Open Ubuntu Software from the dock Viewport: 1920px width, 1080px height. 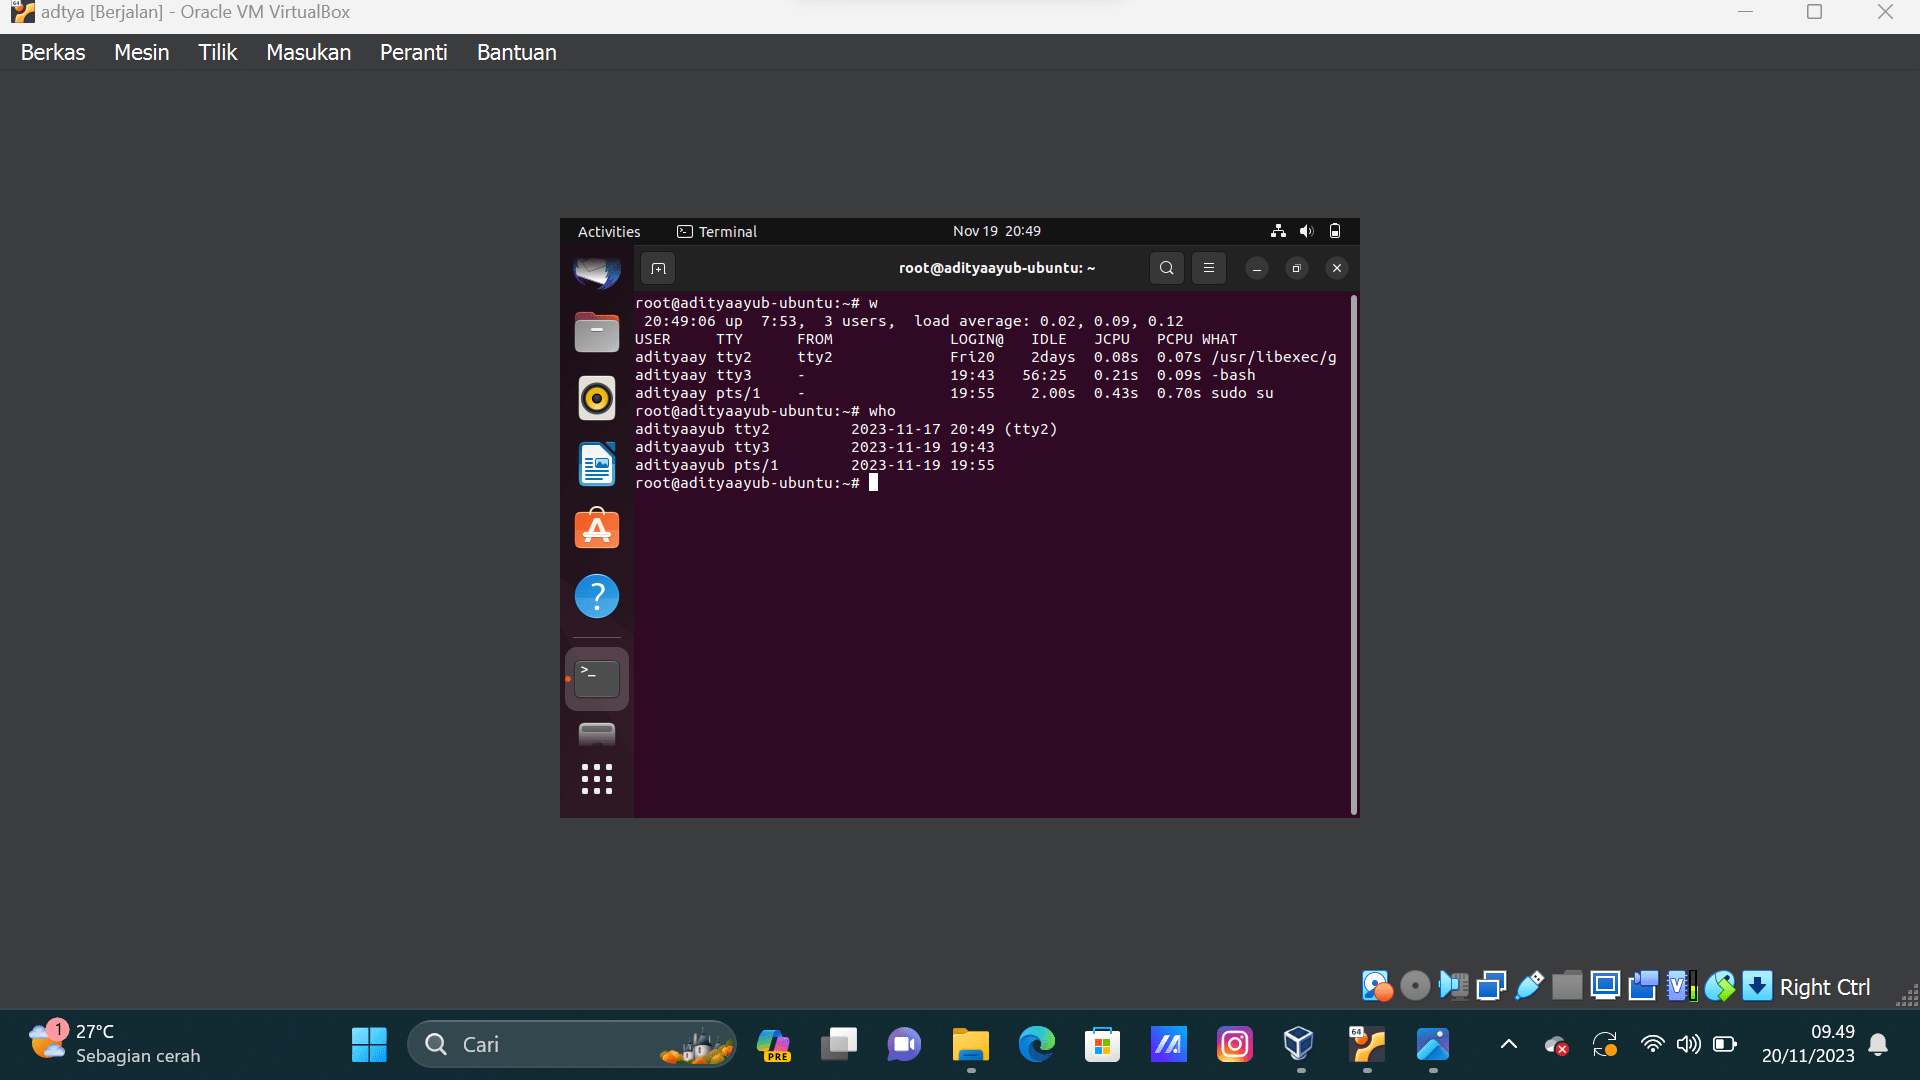597,529
